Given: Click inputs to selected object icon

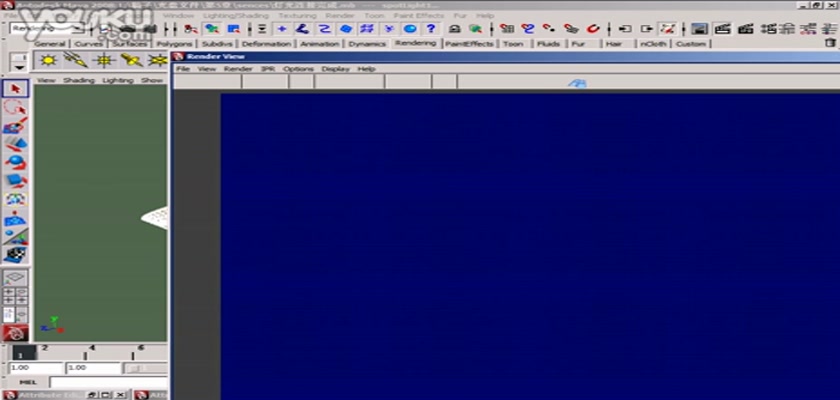Looking at the screenshot, I should 625,28.
